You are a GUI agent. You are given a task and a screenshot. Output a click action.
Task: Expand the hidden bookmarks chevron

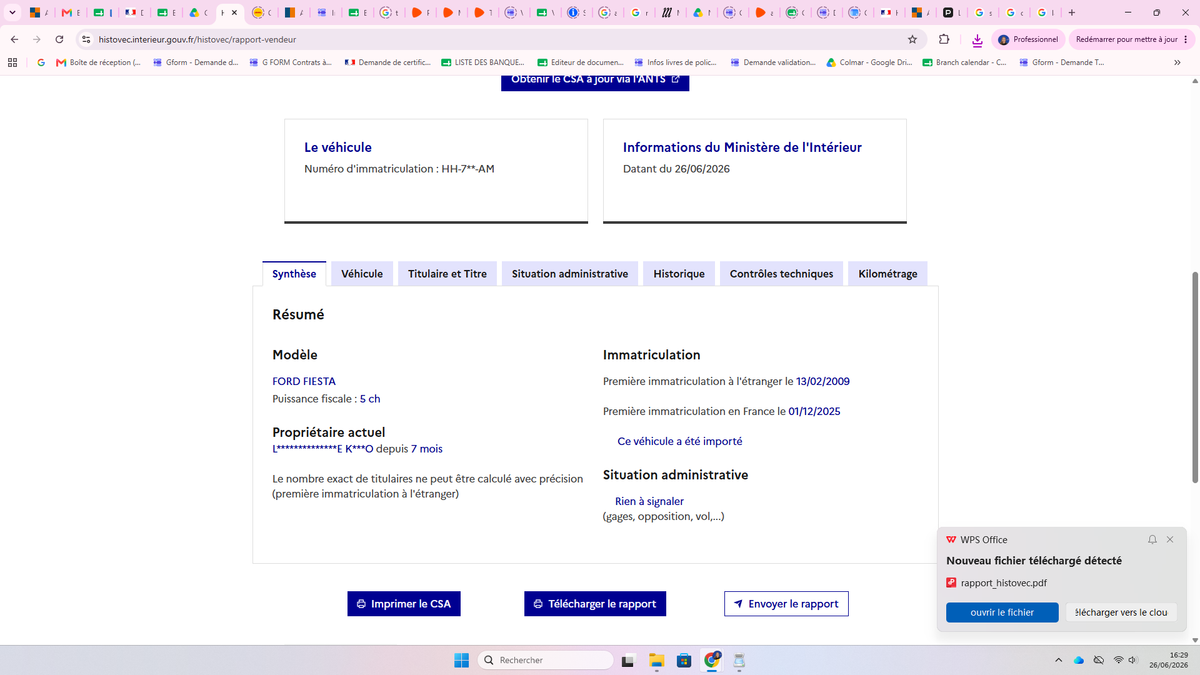[x=1177, y=62]
